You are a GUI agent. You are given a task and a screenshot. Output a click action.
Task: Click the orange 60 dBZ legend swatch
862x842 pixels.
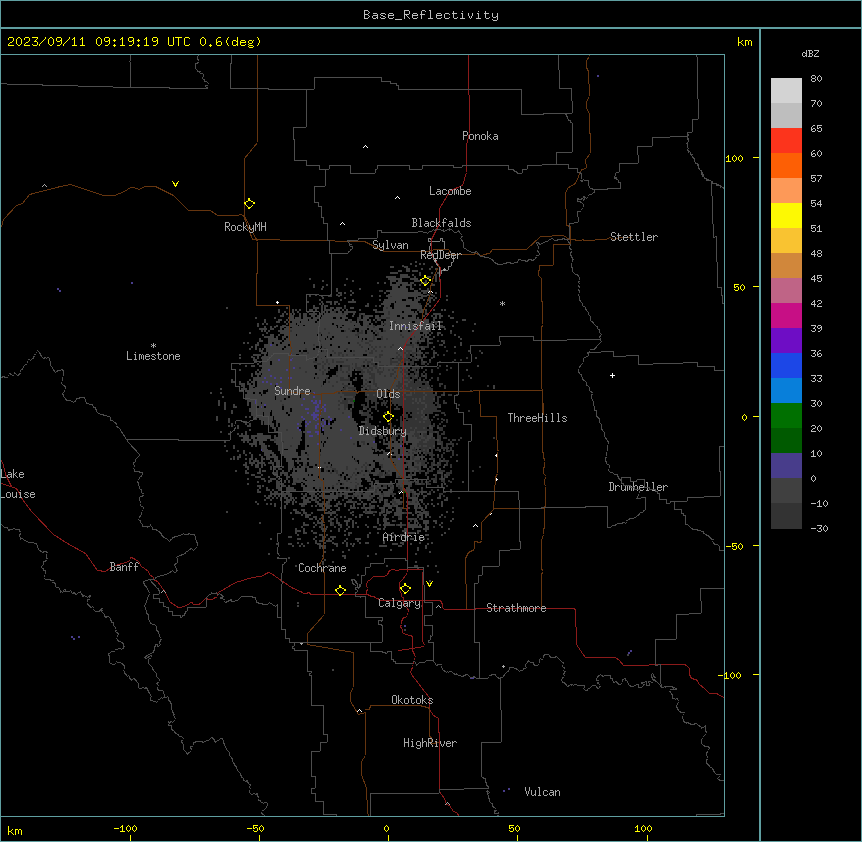[786, 165]
